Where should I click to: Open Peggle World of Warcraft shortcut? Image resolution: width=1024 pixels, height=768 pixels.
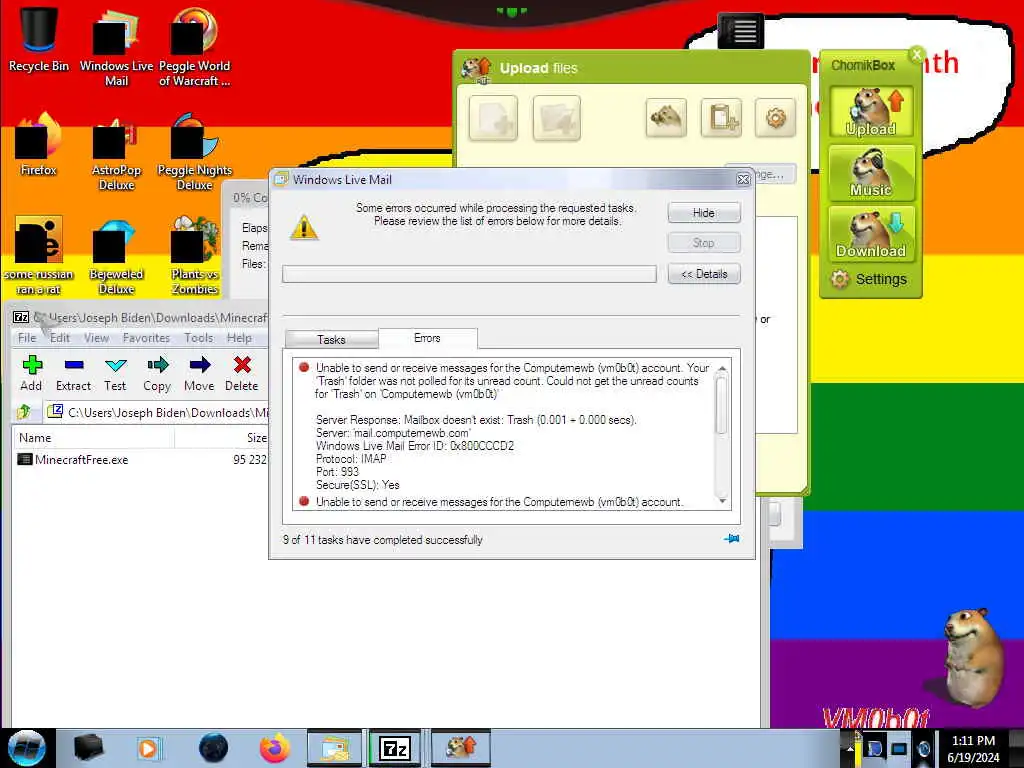[x=194, y=47]
